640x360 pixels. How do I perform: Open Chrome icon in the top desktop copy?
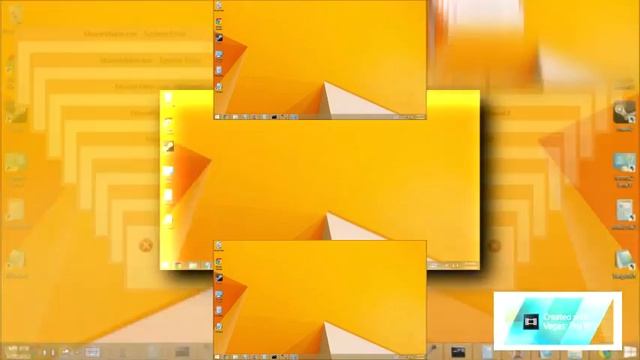(x=219, y=22)
